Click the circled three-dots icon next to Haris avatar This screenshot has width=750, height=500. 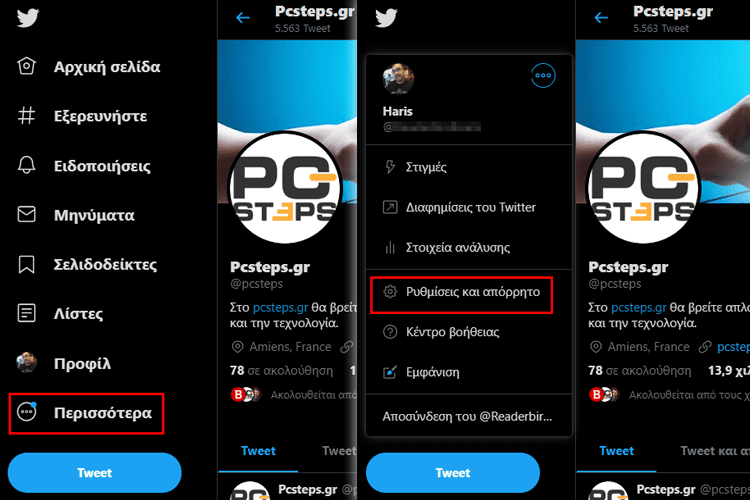pyautogui.click(x=543, y=76)
